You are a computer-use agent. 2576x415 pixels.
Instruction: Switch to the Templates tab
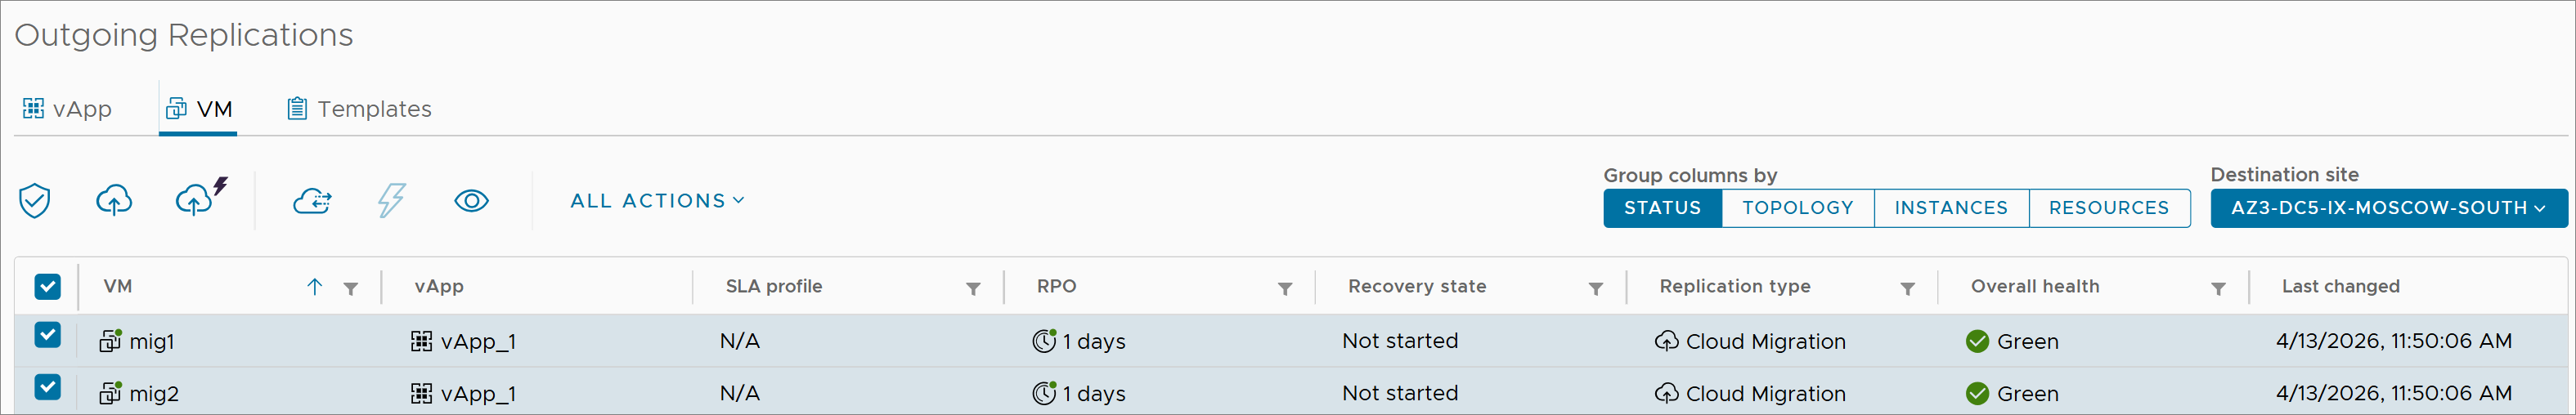[359, 109]
